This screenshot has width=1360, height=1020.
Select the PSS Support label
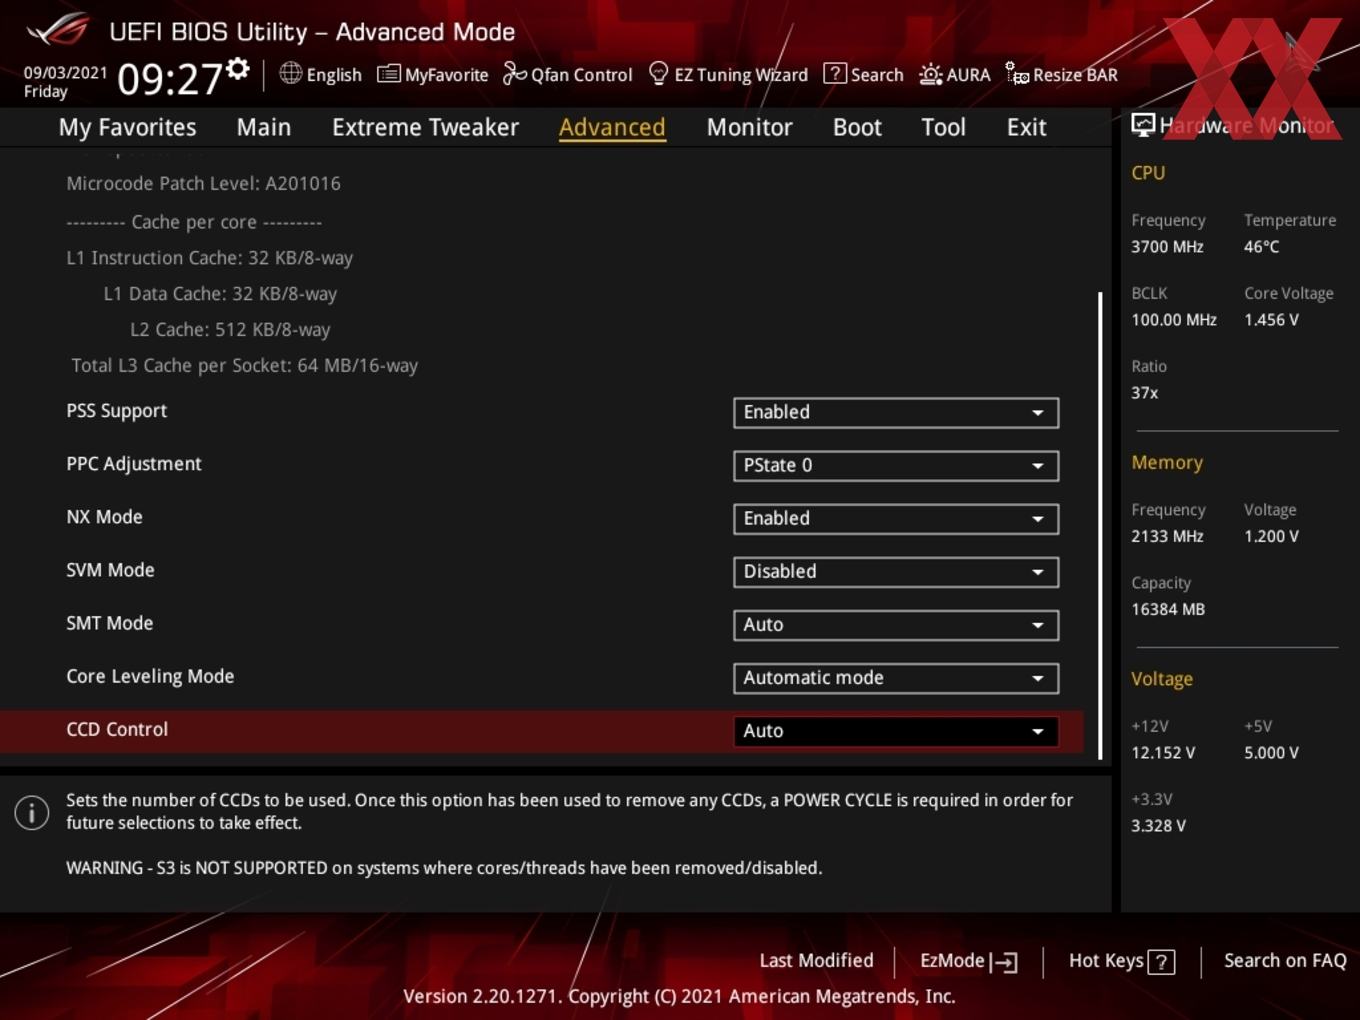[x=116, y=411]
